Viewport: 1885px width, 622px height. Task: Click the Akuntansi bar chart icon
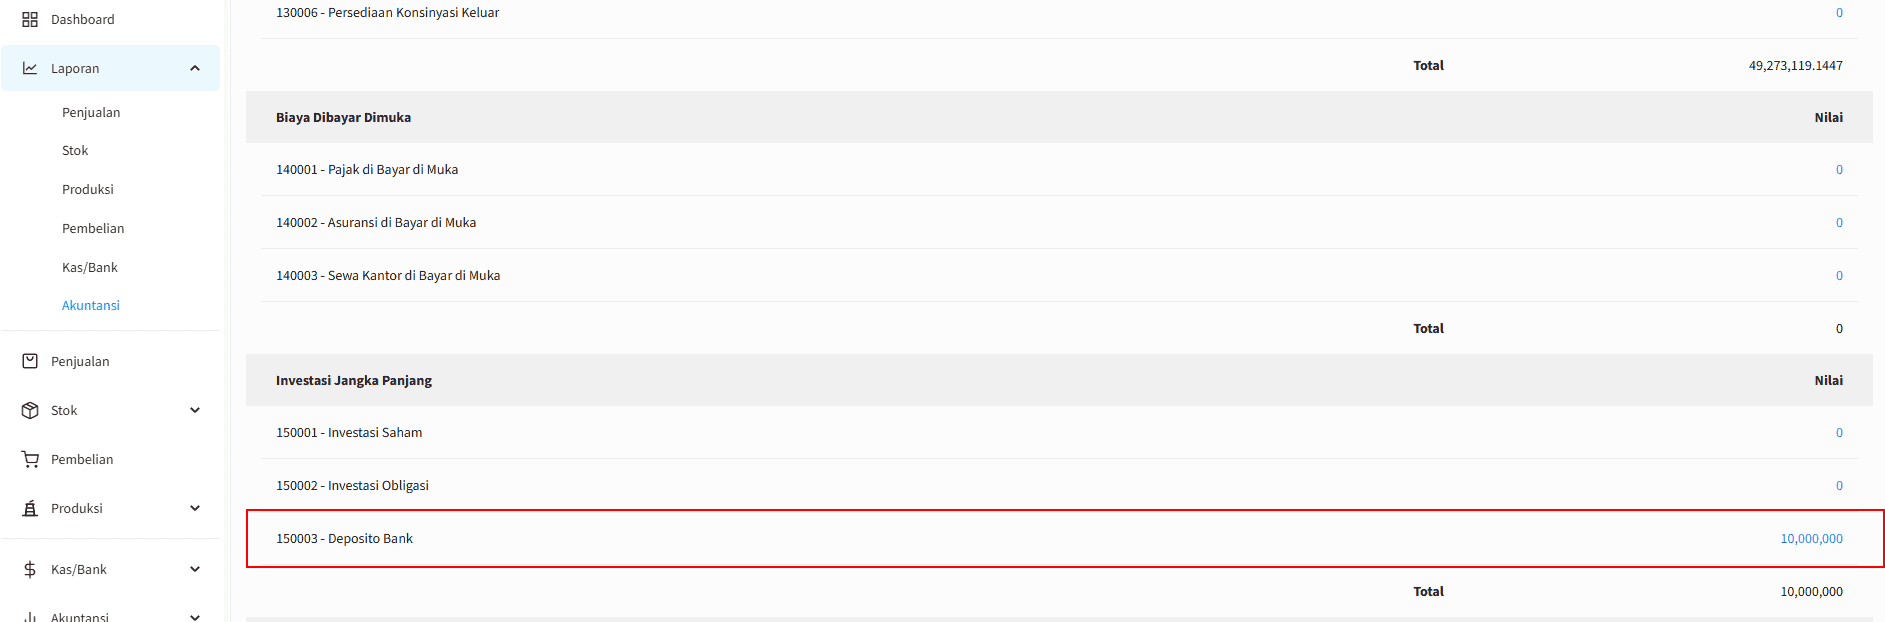pos(30,616)
